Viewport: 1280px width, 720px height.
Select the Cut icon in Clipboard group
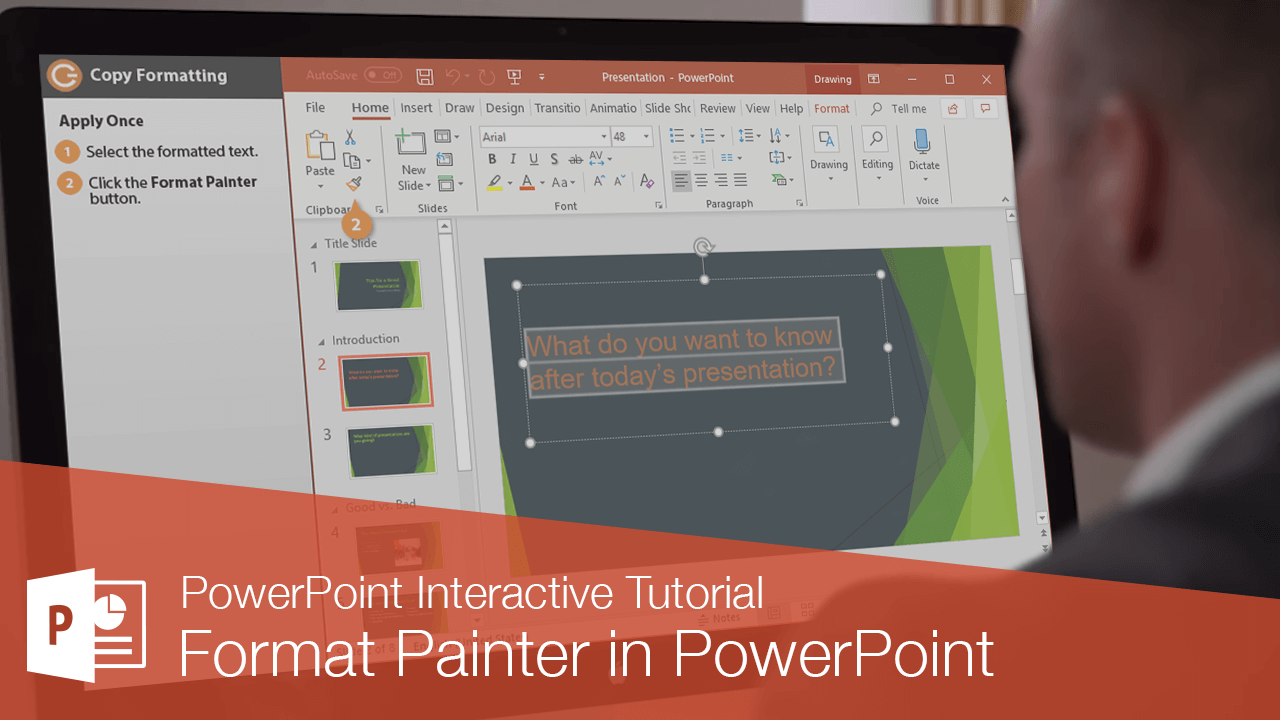tap(349, 138)
